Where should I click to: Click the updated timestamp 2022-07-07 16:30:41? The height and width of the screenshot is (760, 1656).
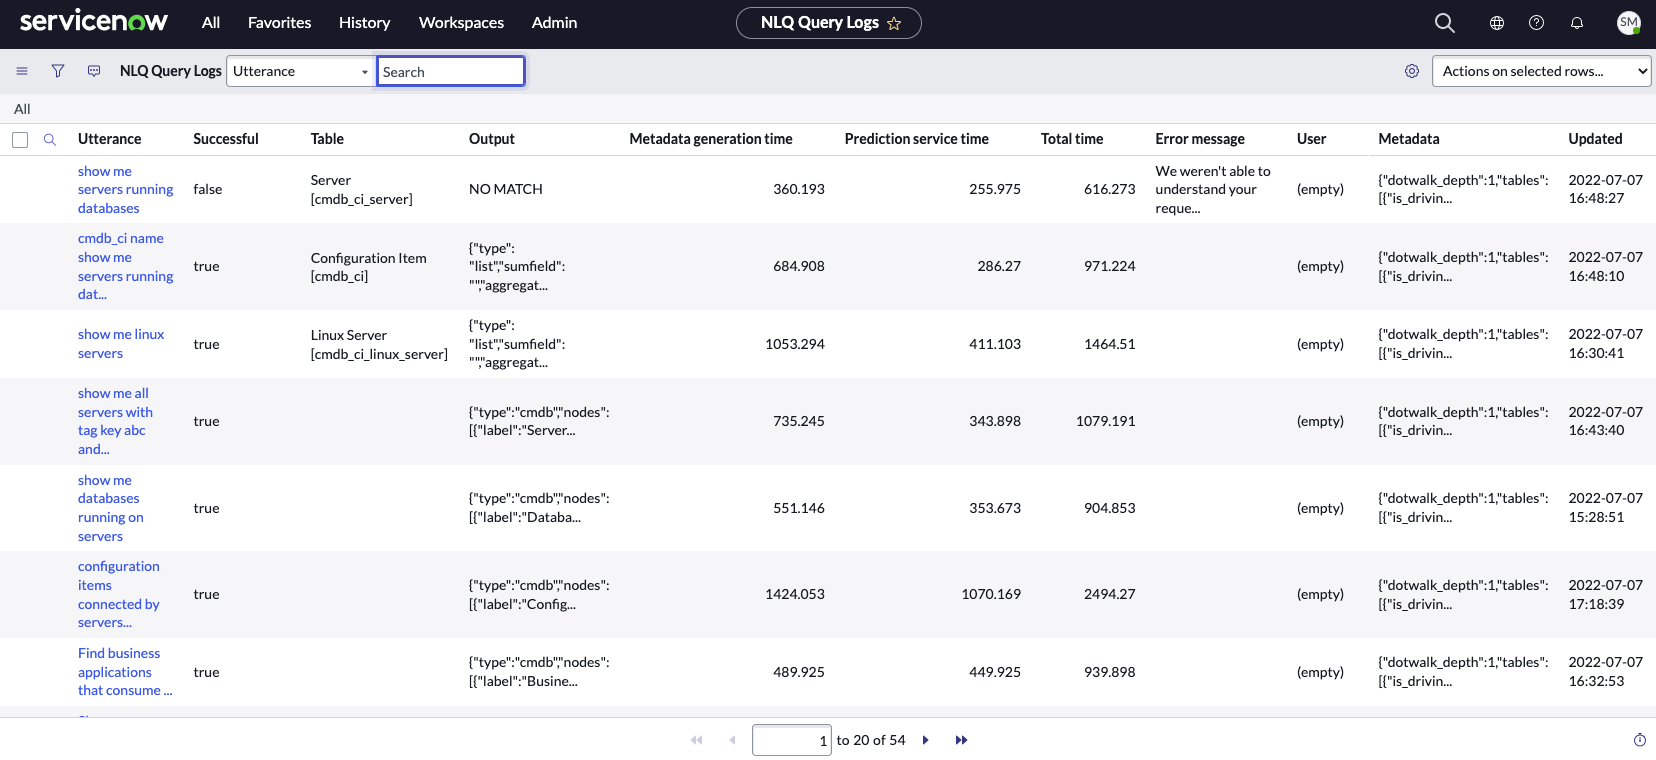coord(1605,344)
